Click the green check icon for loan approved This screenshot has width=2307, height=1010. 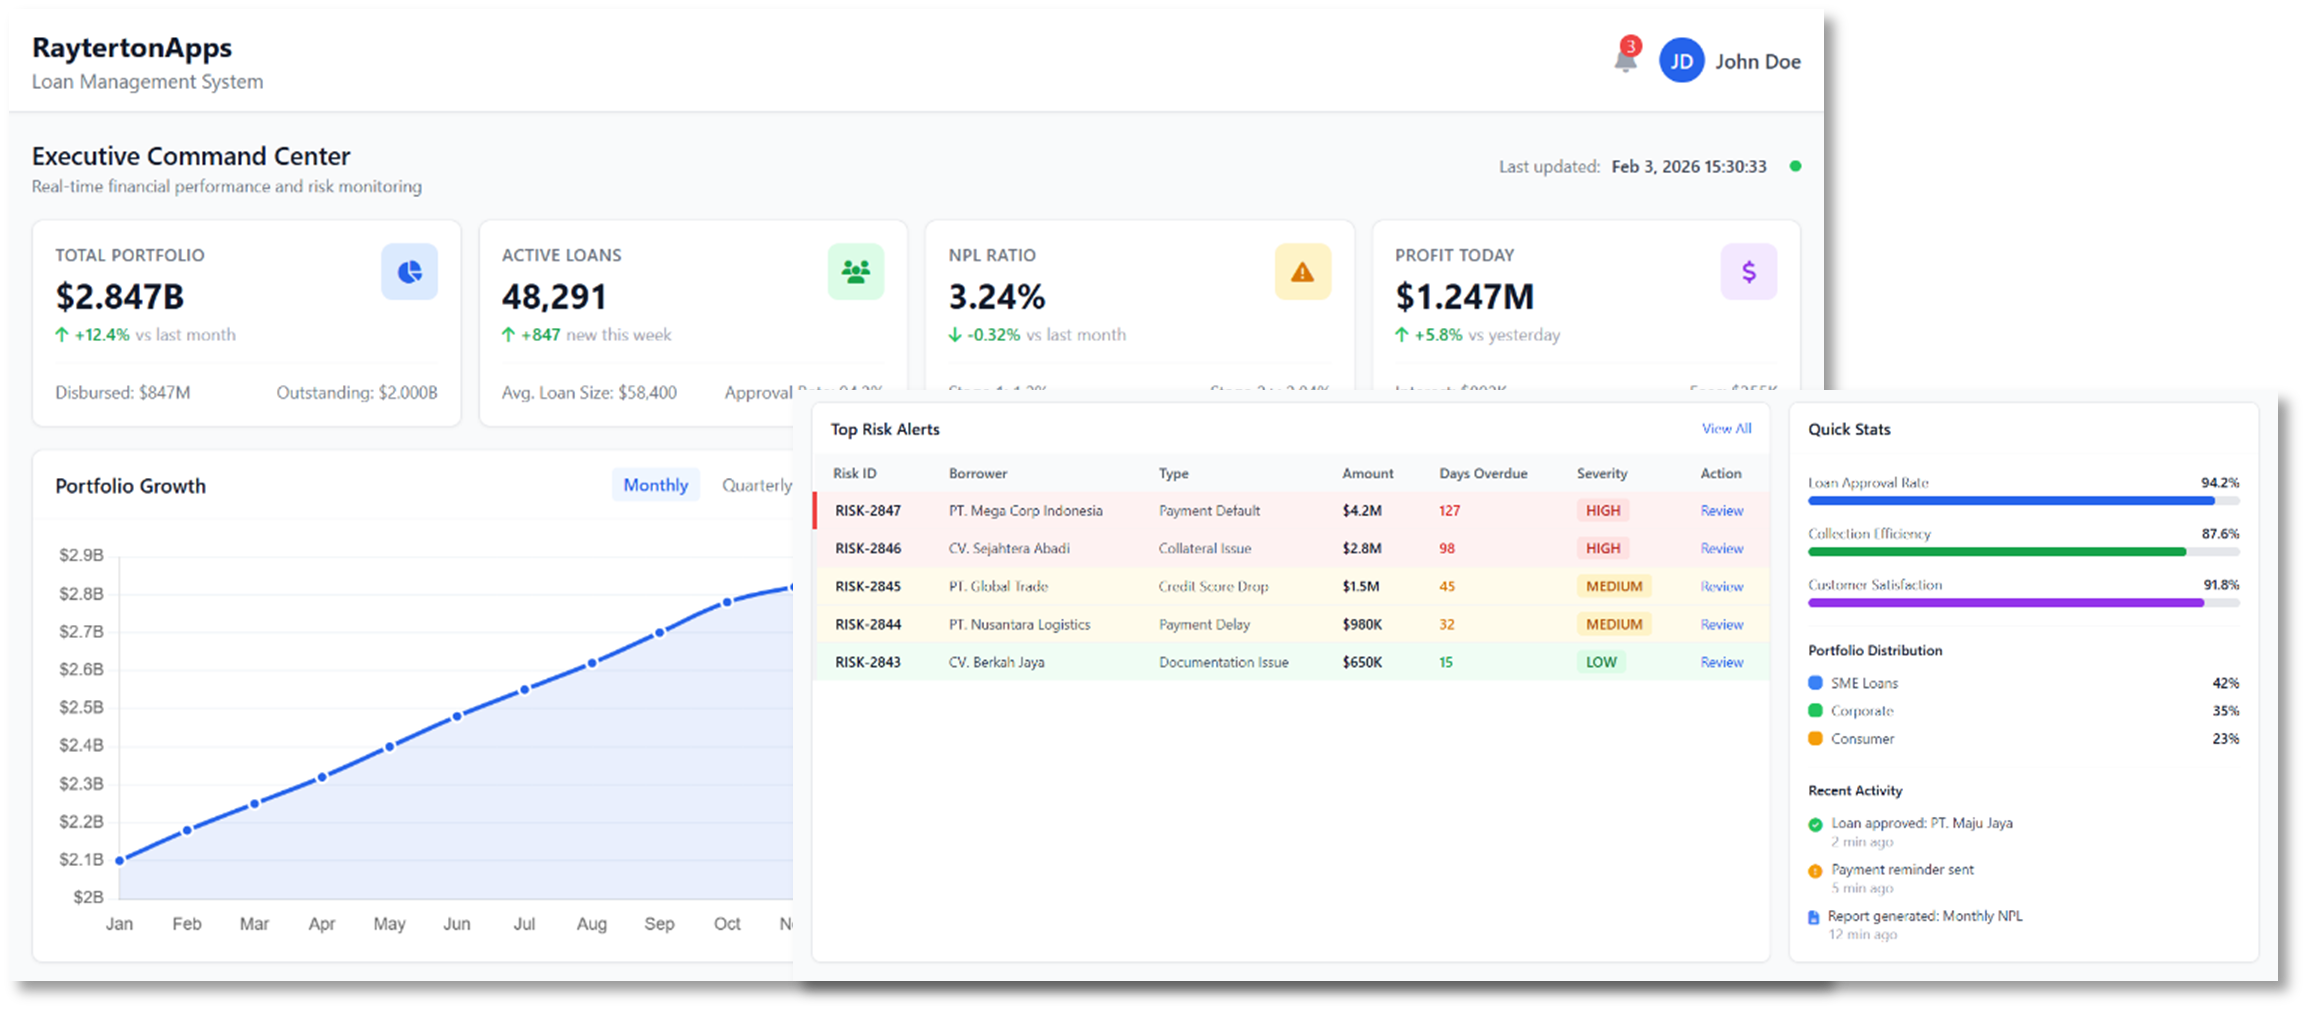tap(1815, 825)
